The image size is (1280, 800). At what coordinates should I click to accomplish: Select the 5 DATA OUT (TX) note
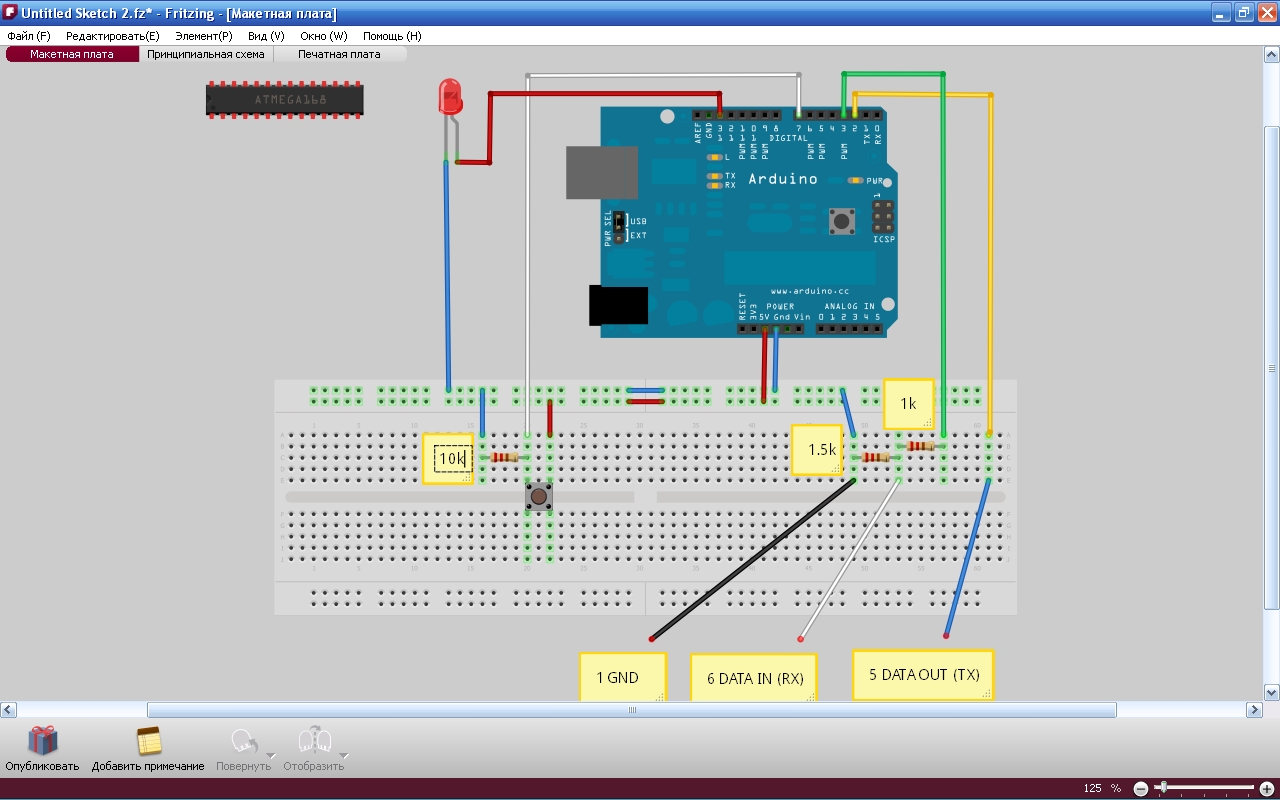[x=923, y=675]
